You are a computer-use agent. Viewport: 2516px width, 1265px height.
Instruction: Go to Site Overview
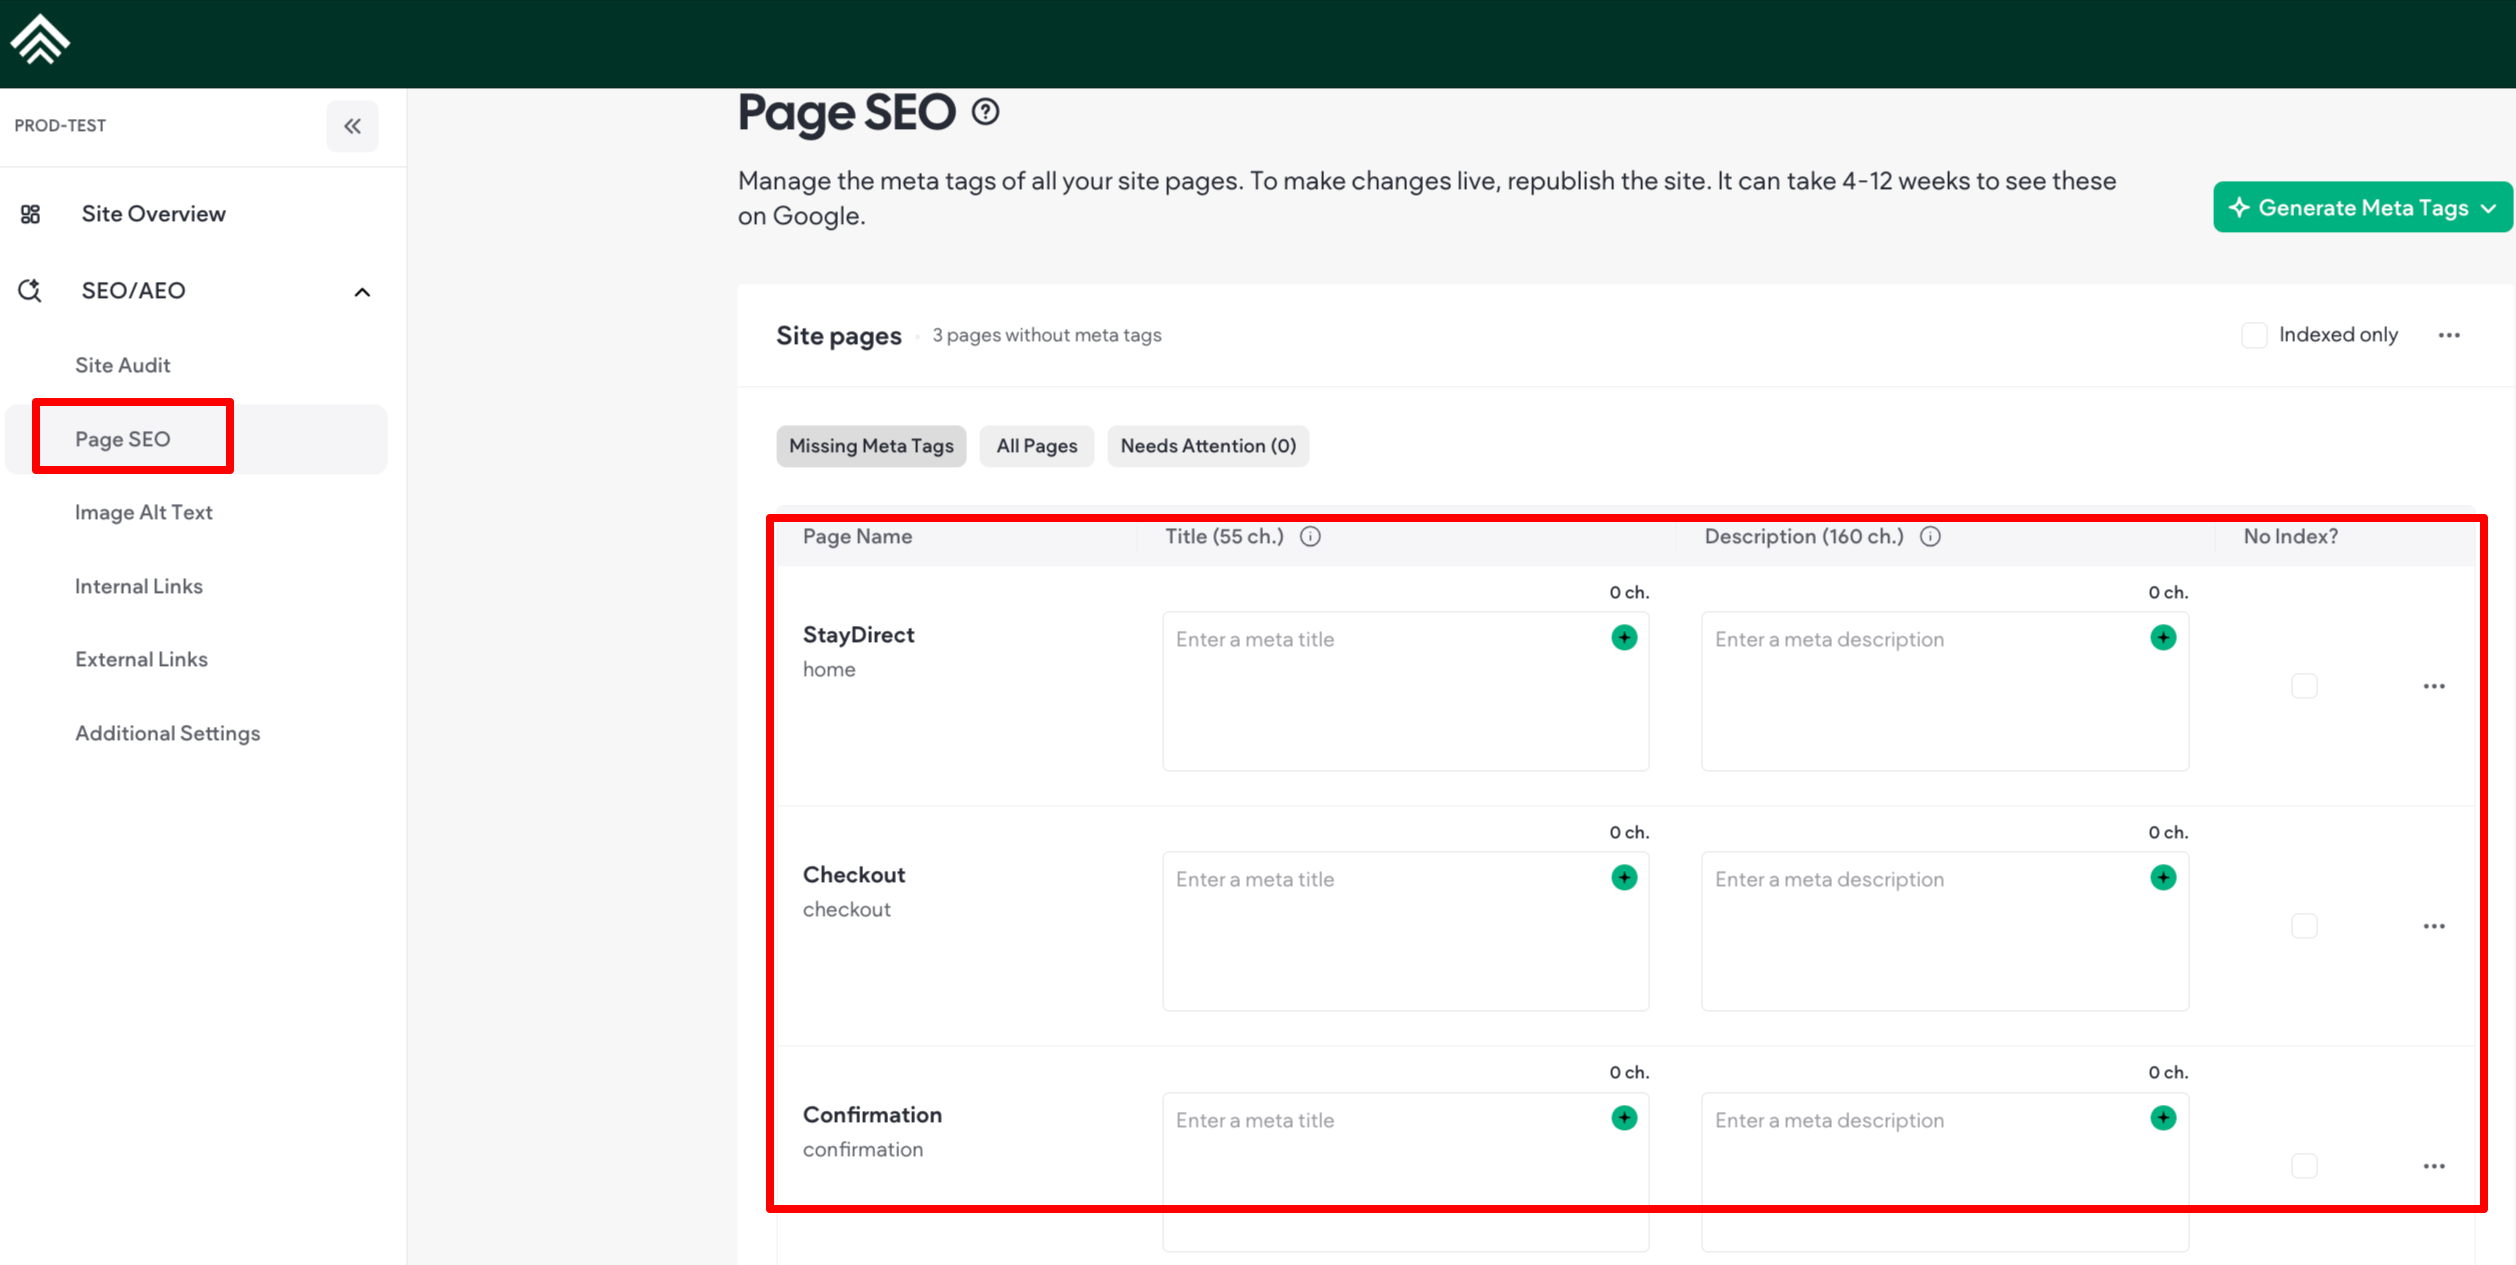click(153, 214)
